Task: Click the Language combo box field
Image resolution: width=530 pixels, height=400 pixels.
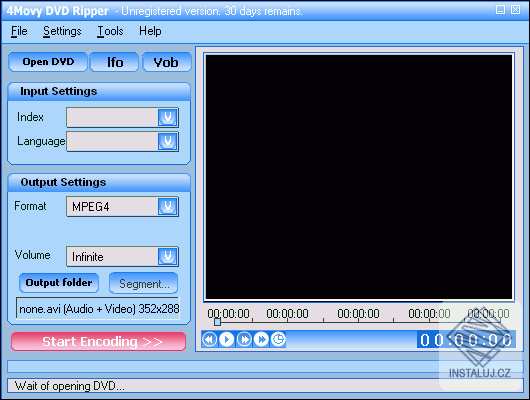Action: click(x=122, y=141)
